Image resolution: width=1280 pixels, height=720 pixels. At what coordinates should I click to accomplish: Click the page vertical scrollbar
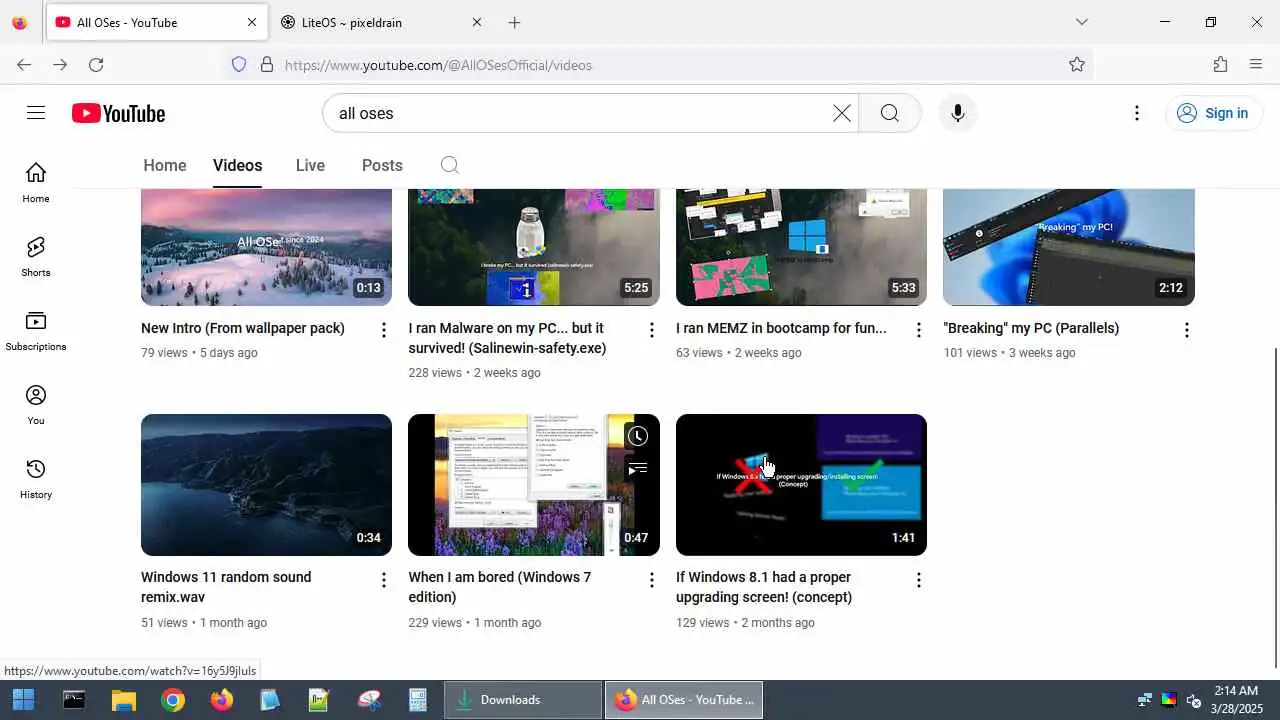point(1274,507)
